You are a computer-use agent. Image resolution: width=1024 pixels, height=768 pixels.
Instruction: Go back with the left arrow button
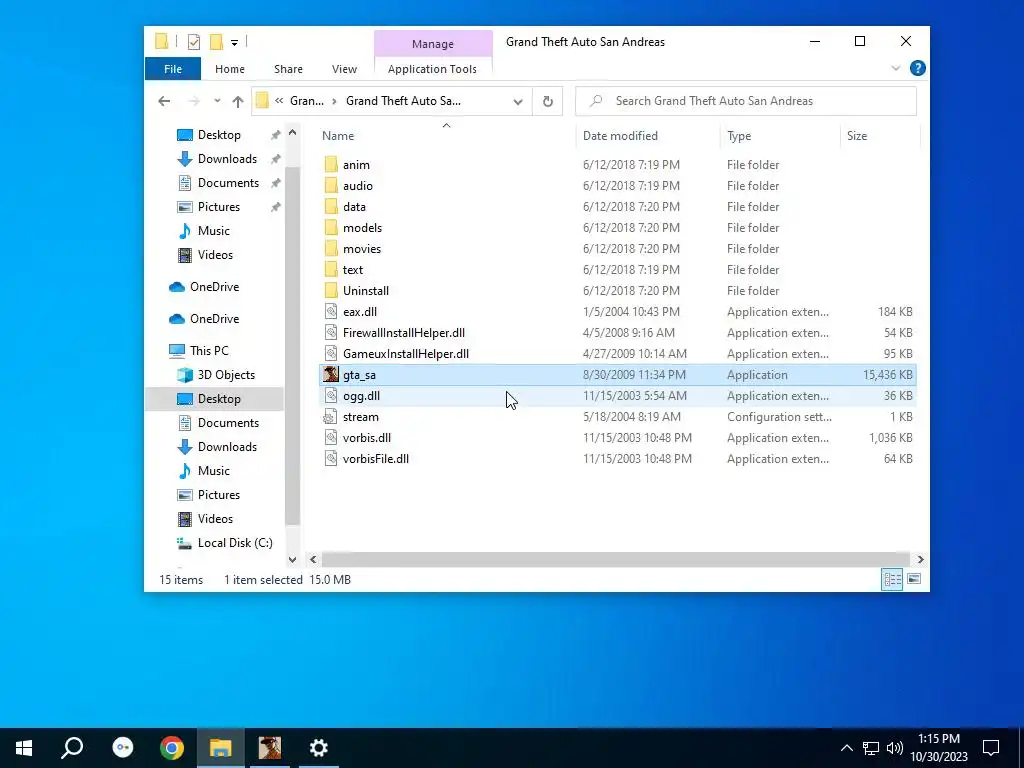pos(164,101)
